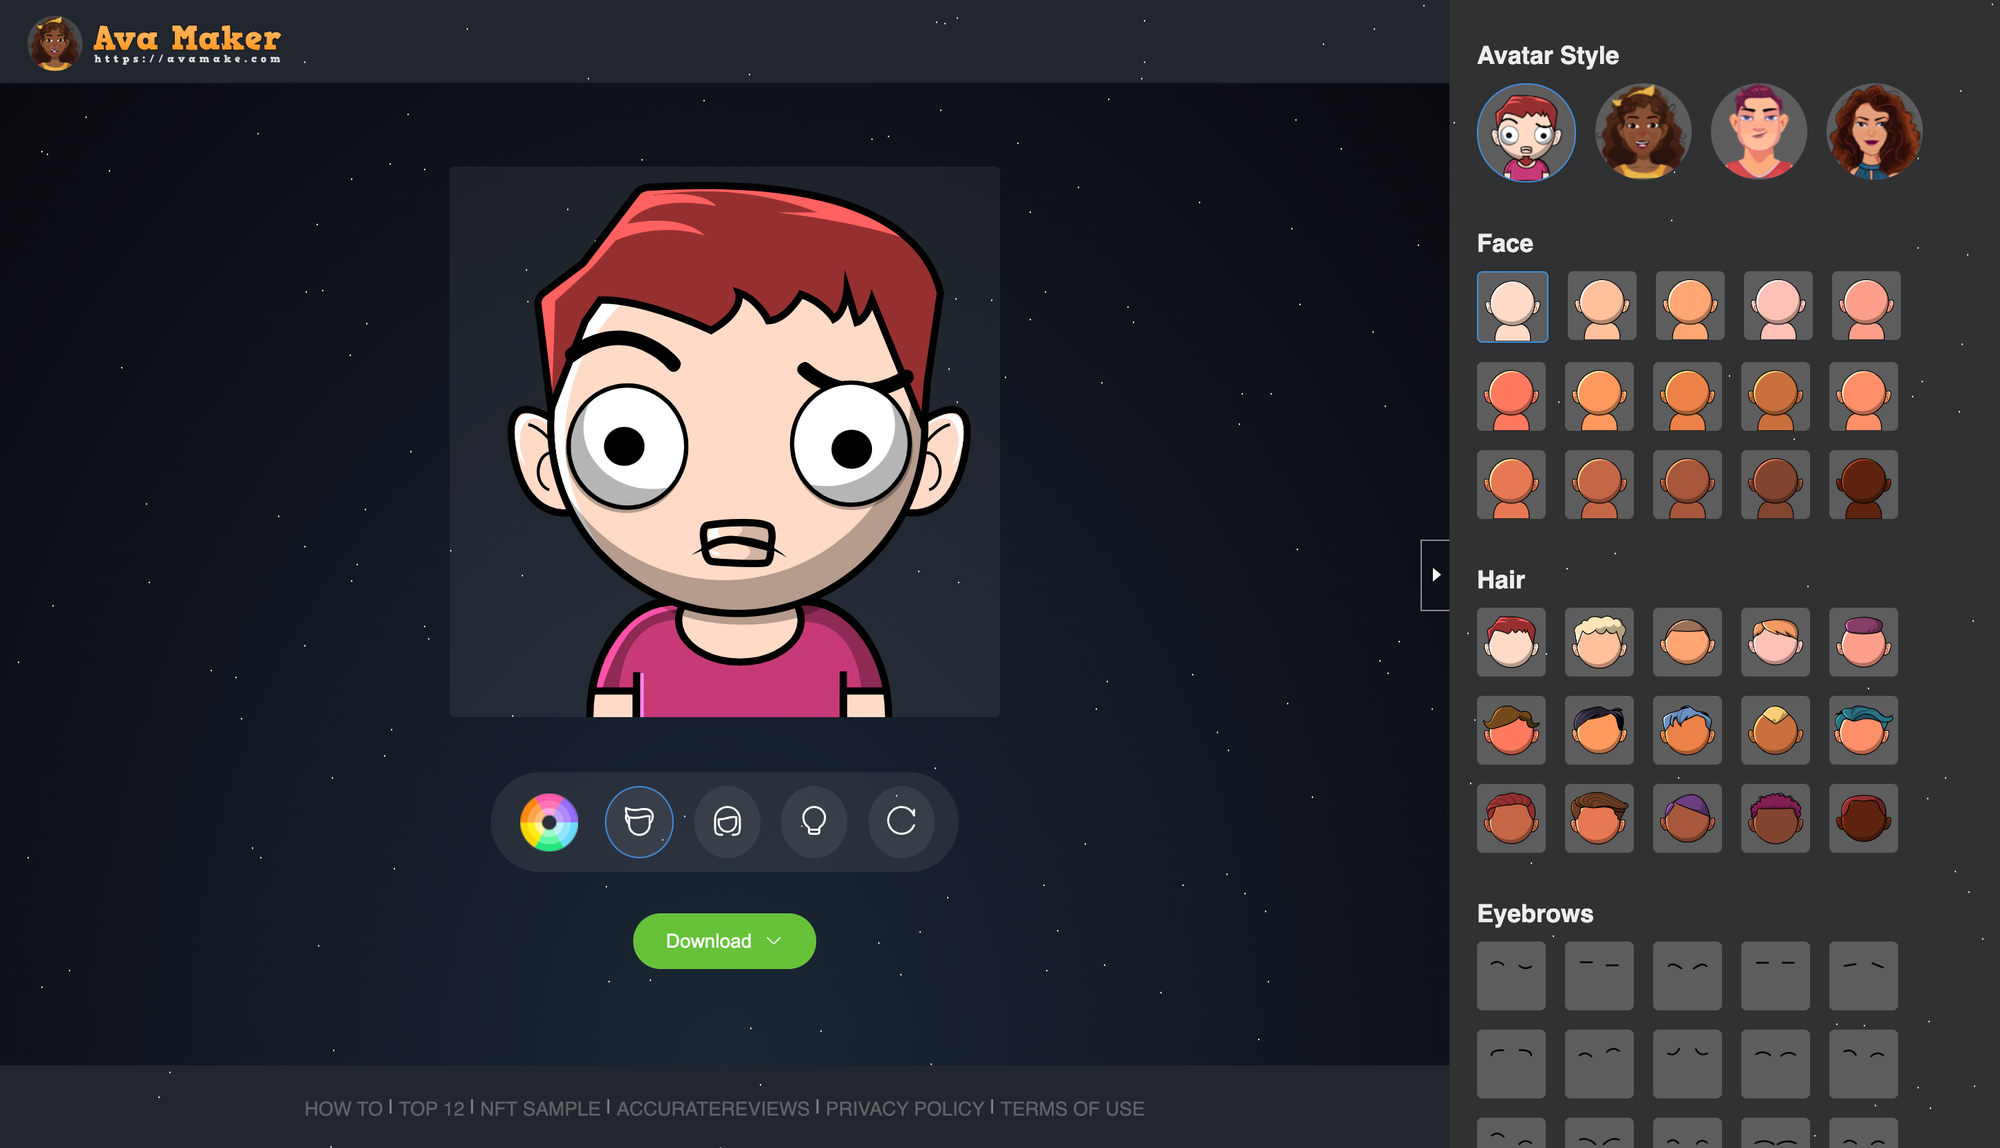Screen dimensions: 2000x1148
Task: Select the blue spiky hair style
Action: click(1687, 730)
